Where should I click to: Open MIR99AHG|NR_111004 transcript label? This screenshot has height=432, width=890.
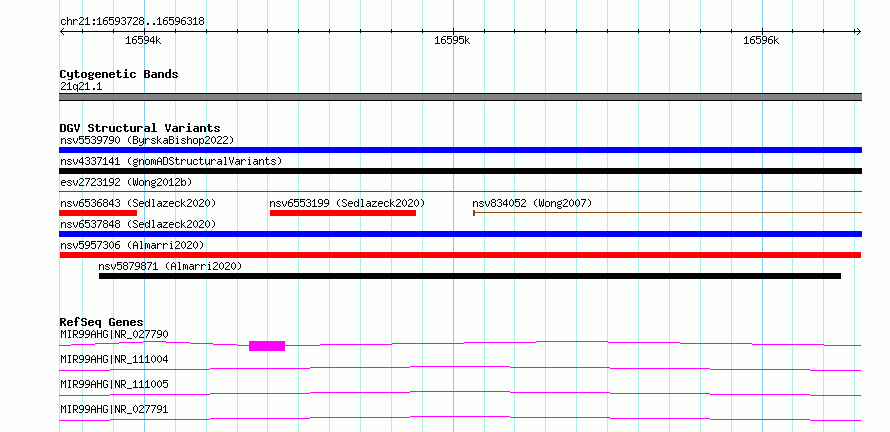click(114, 359)
